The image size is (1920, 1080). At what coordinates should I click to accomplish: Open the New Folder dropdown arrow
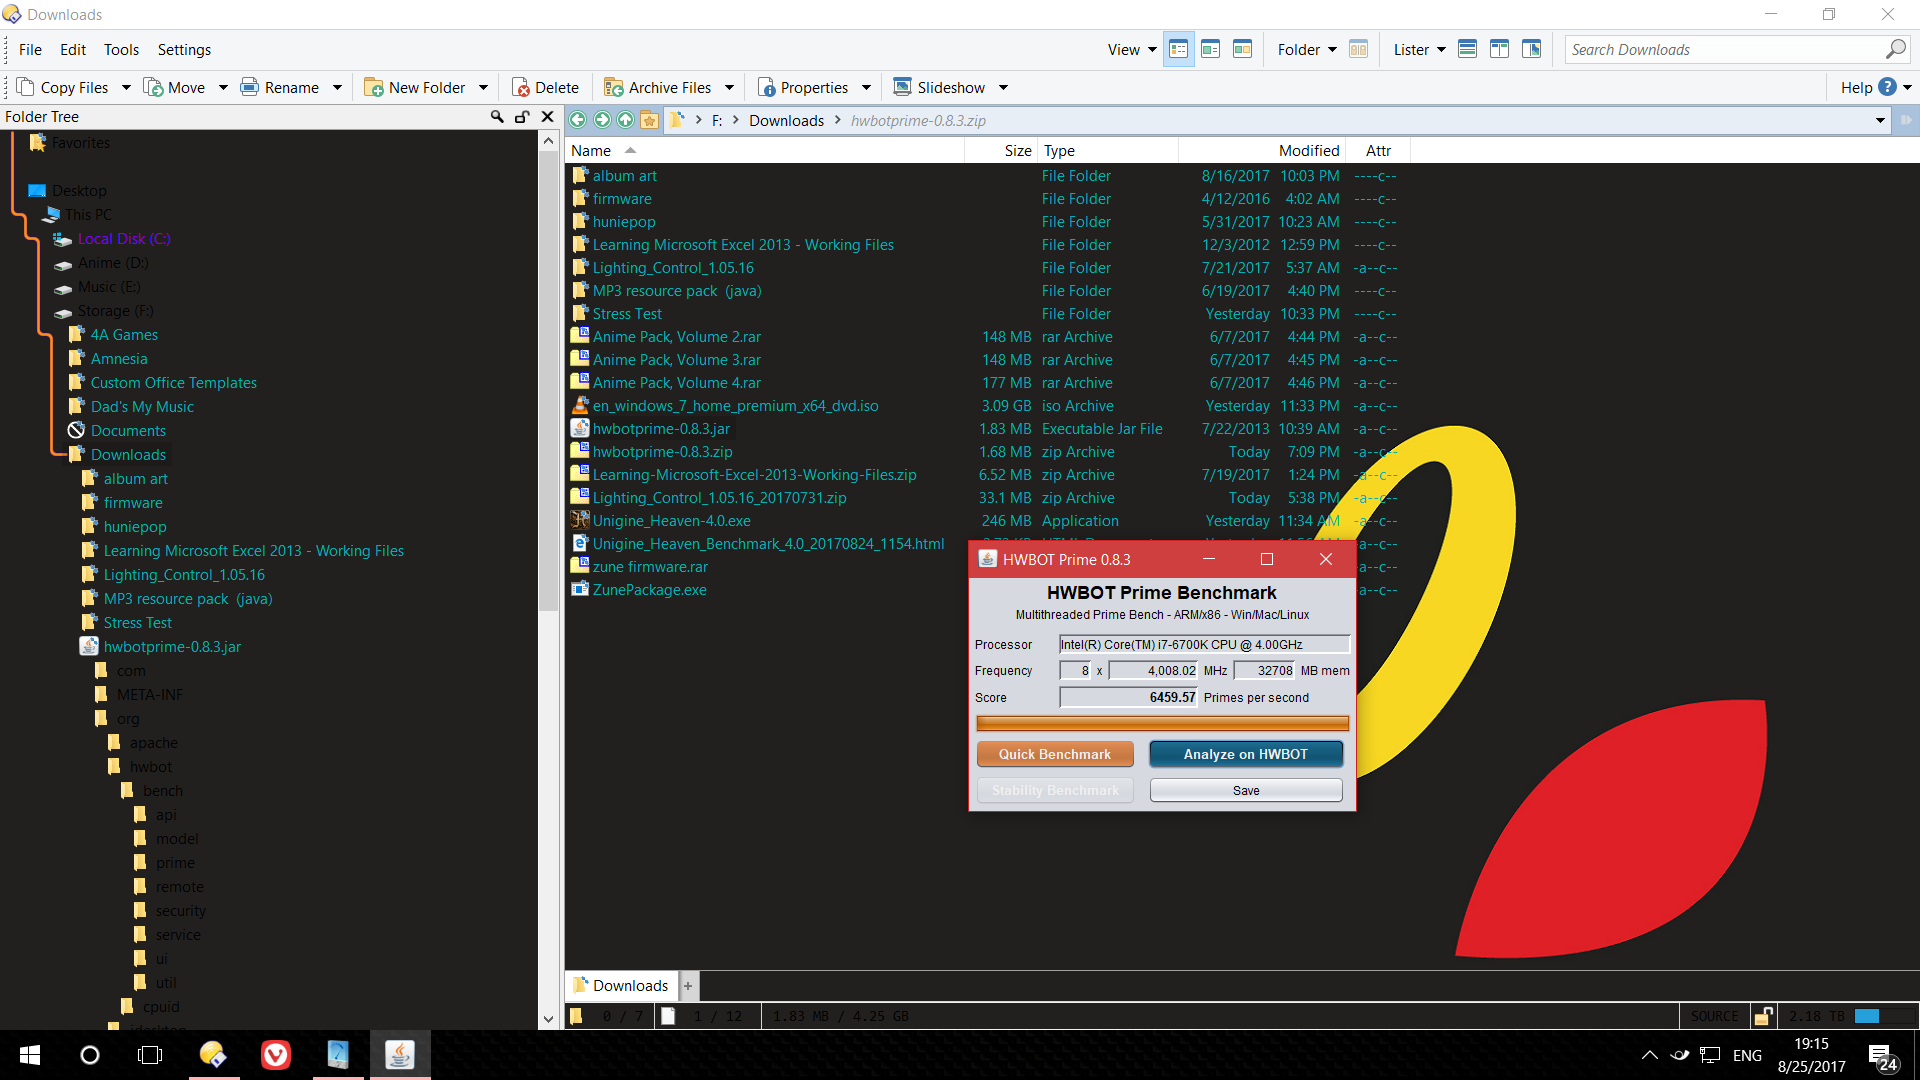pyautogui.click(x=483, y=88)
